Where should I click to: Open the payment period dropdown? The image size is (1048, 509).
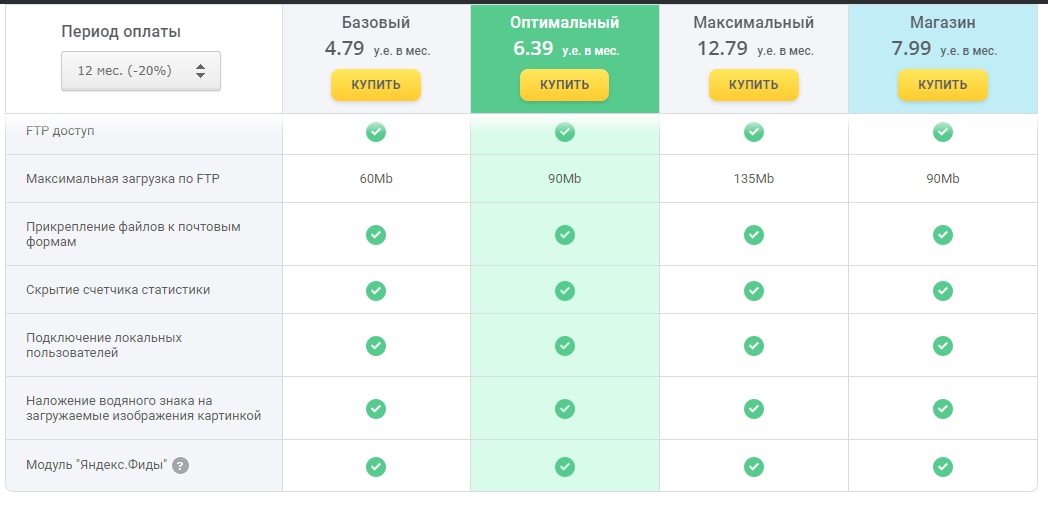[140, 71]
